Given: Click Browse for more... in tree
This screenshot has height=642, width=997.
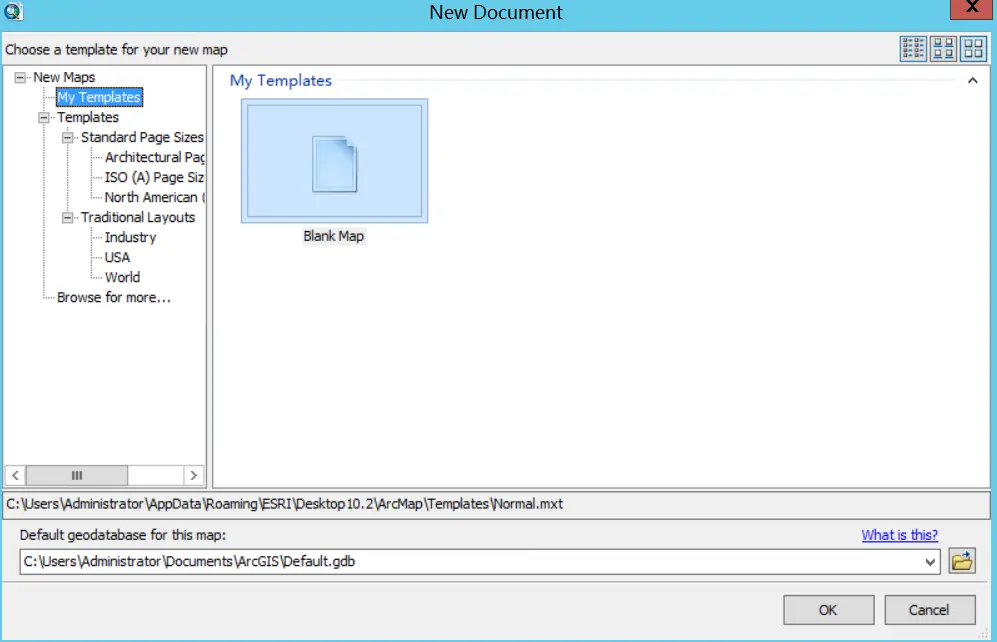Looking at the screenshot, I should point(114,297).
